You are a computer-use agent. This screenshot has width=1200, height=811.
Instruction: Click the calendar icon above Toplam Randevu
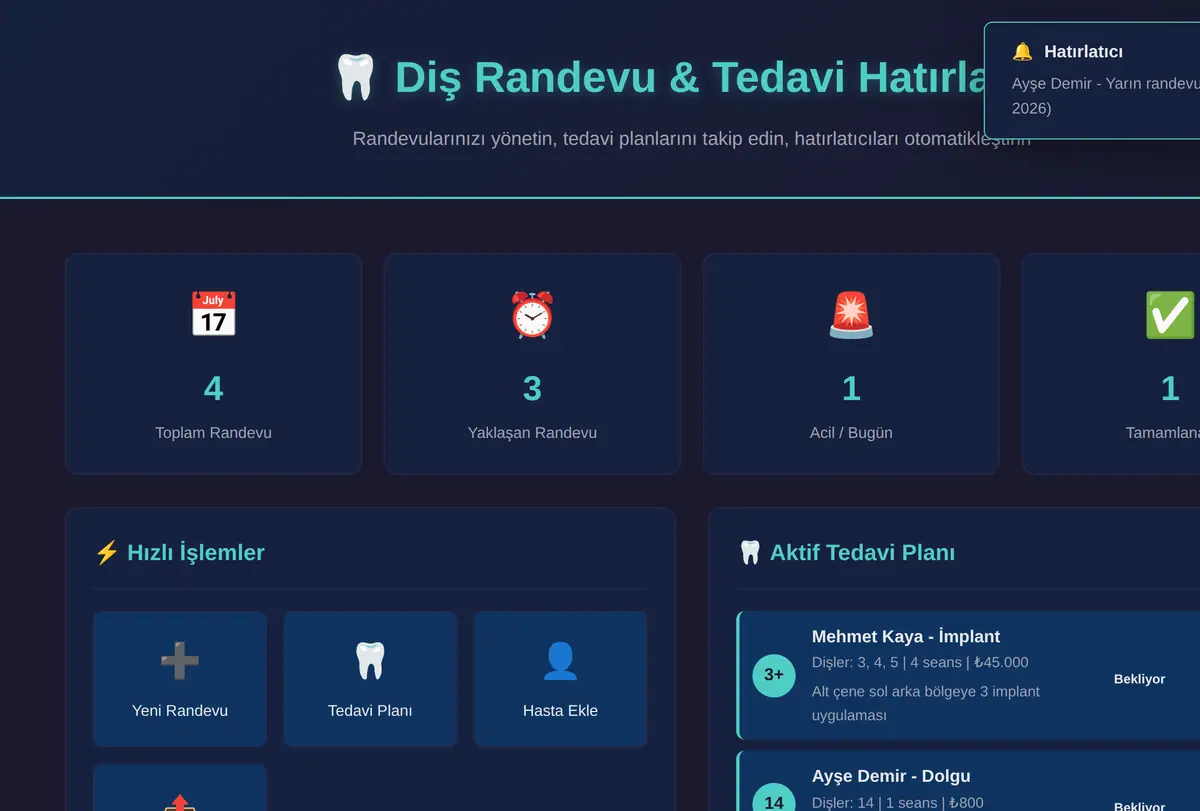tap(213, 314)
